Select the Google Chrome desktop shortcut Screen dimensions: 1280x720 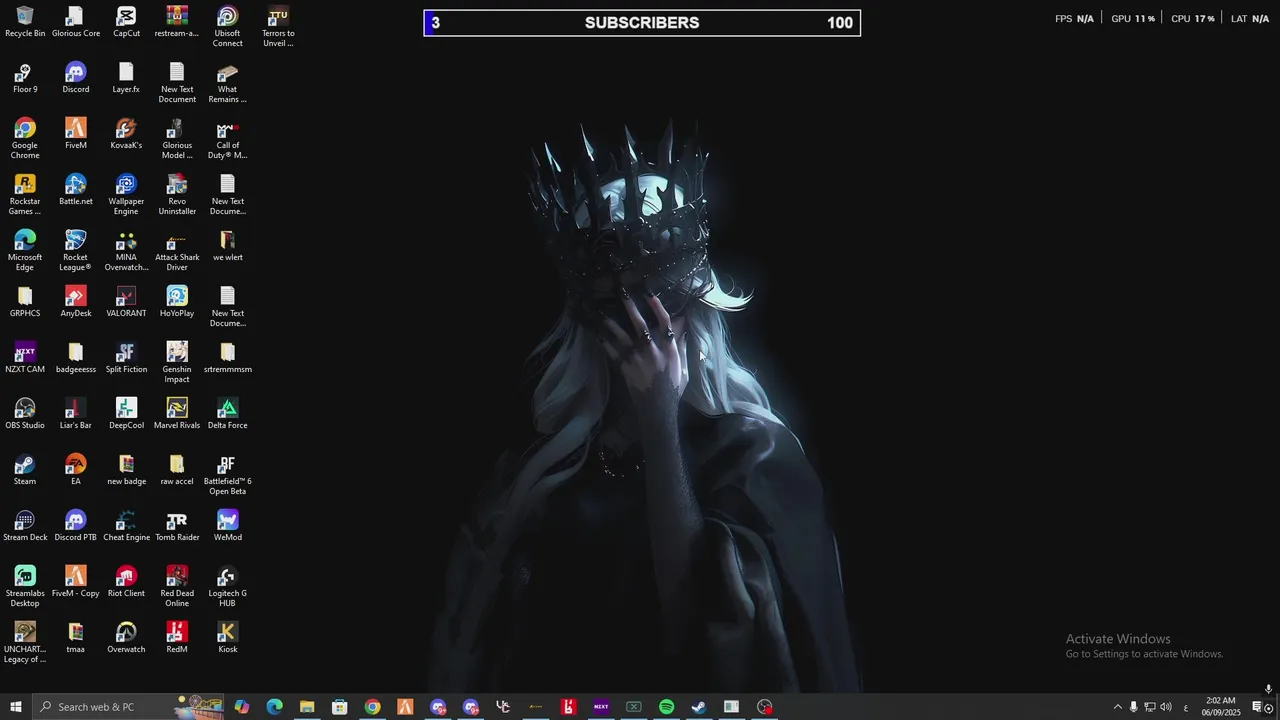25,139
